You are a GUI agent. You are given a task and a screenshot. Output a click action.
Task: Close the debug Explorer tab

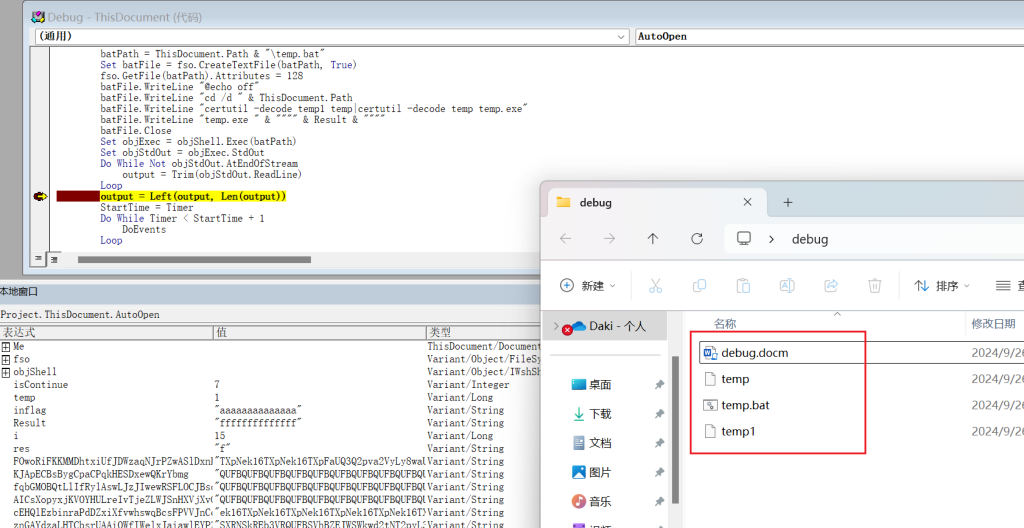[x=747, y=203]
